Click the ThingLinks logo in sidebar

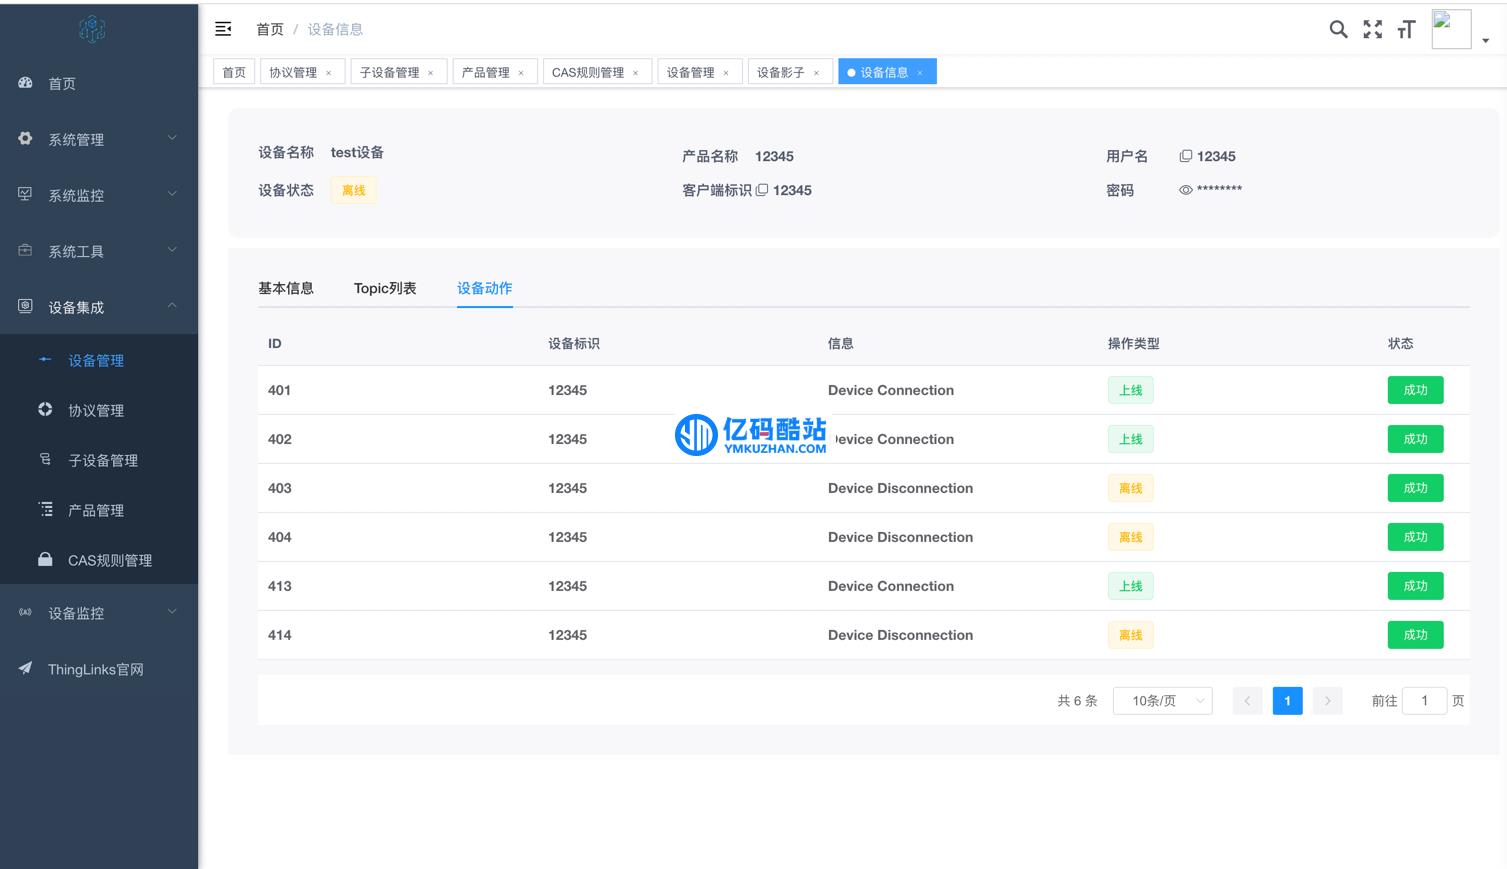pos(92,29)
